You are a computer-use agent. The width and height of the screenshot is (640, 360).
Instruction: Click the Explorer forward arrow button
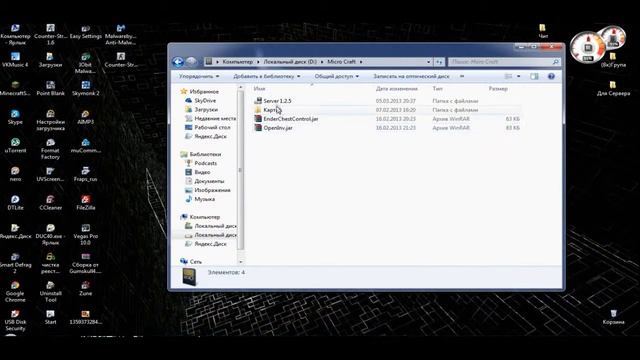pos(191,62)
